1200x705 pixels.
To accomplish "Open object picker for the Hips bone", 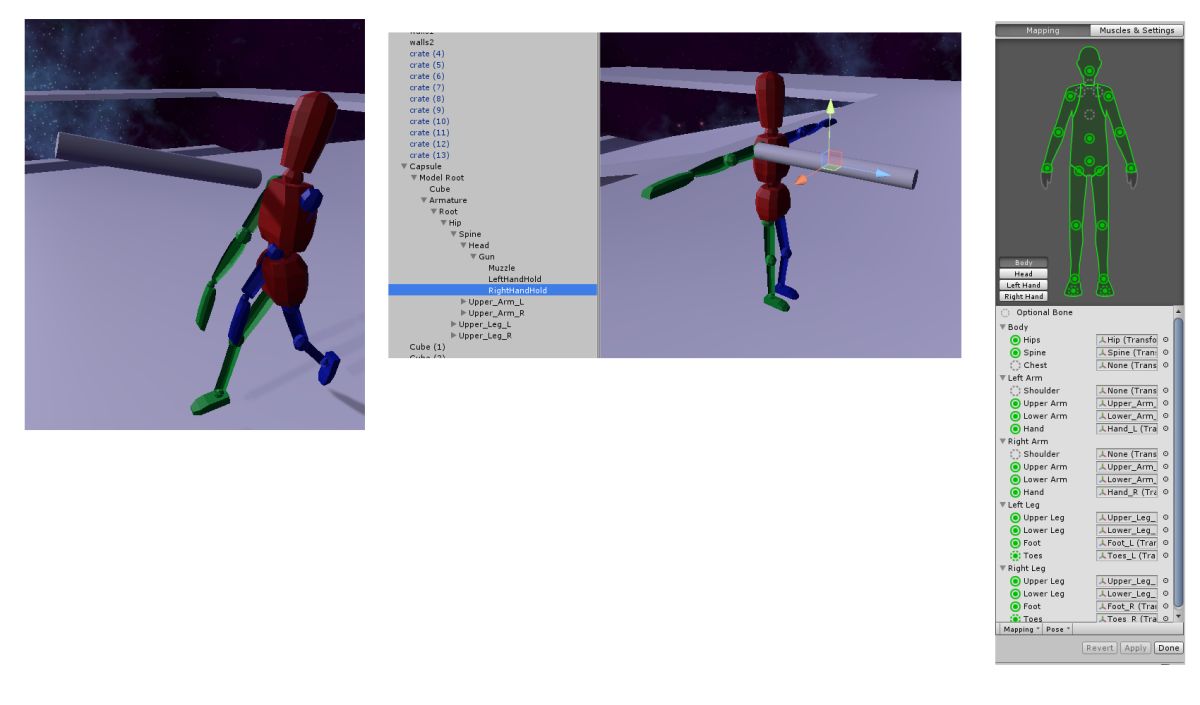I will click(1166, 340).
